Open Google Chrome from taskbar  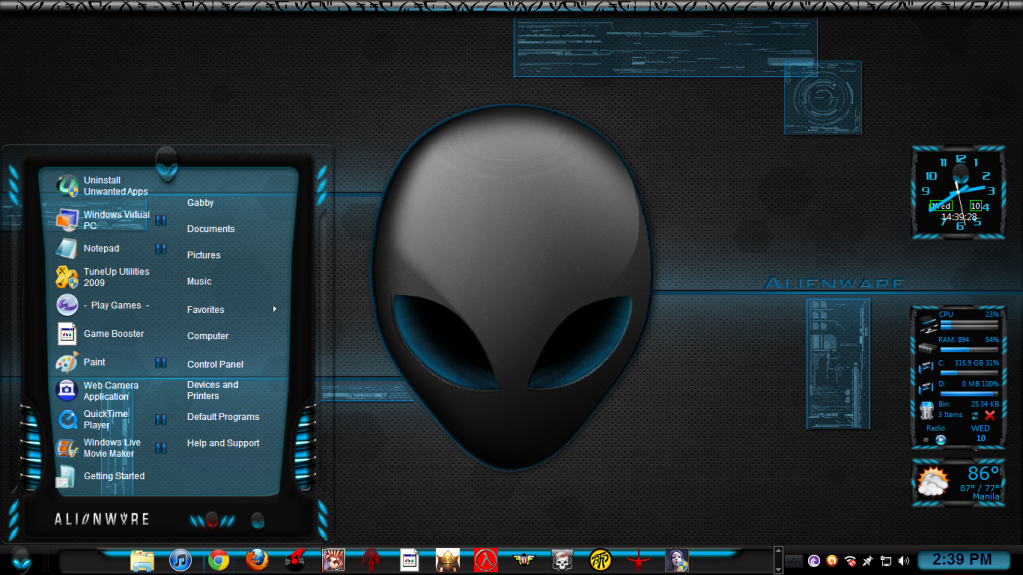click(x=219, y=561)
